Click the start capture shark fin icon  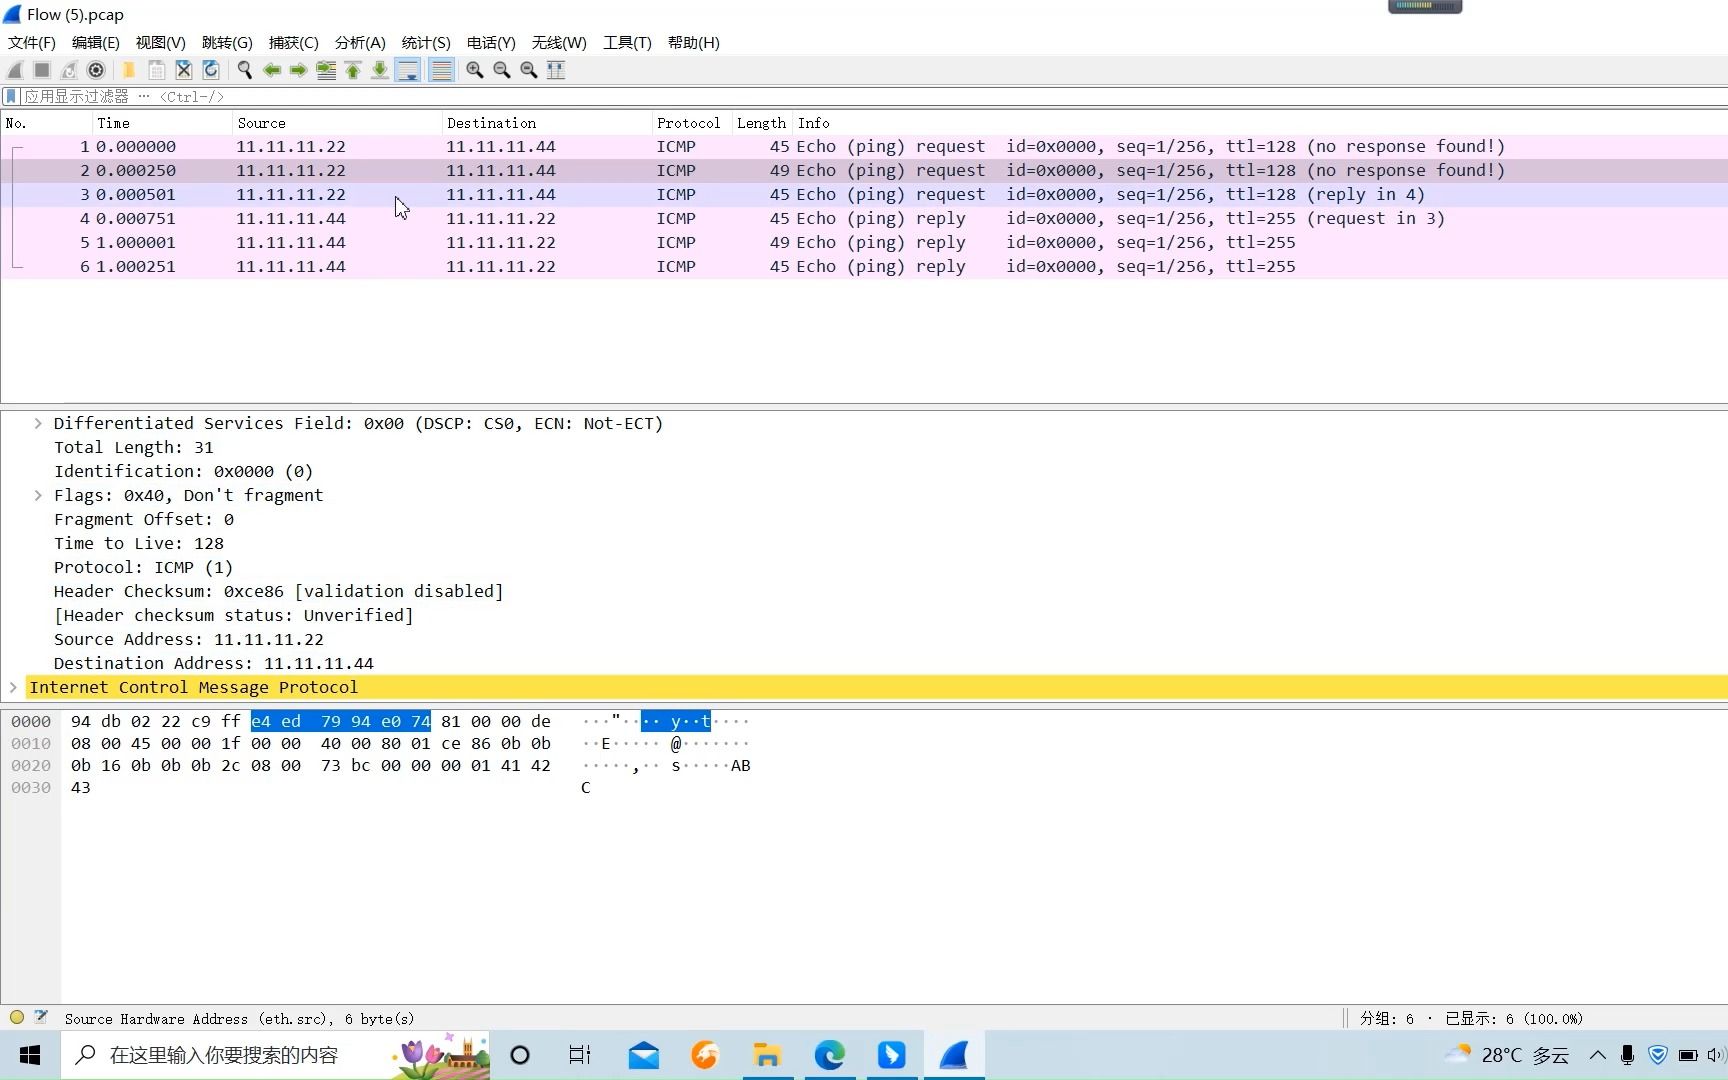(x=16, y=70)
